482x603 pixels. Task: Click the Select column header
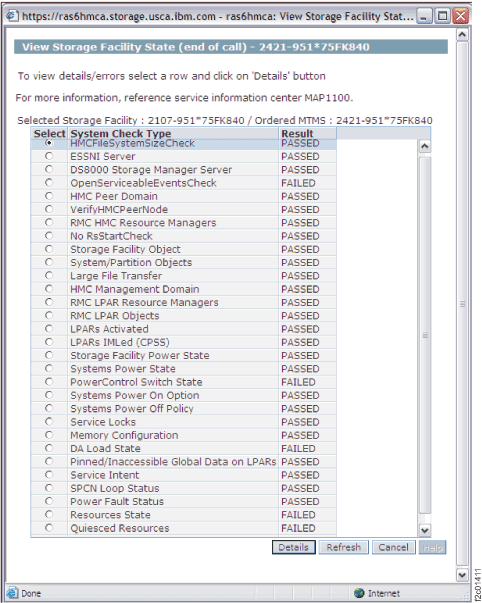click(x=49, y=133)
